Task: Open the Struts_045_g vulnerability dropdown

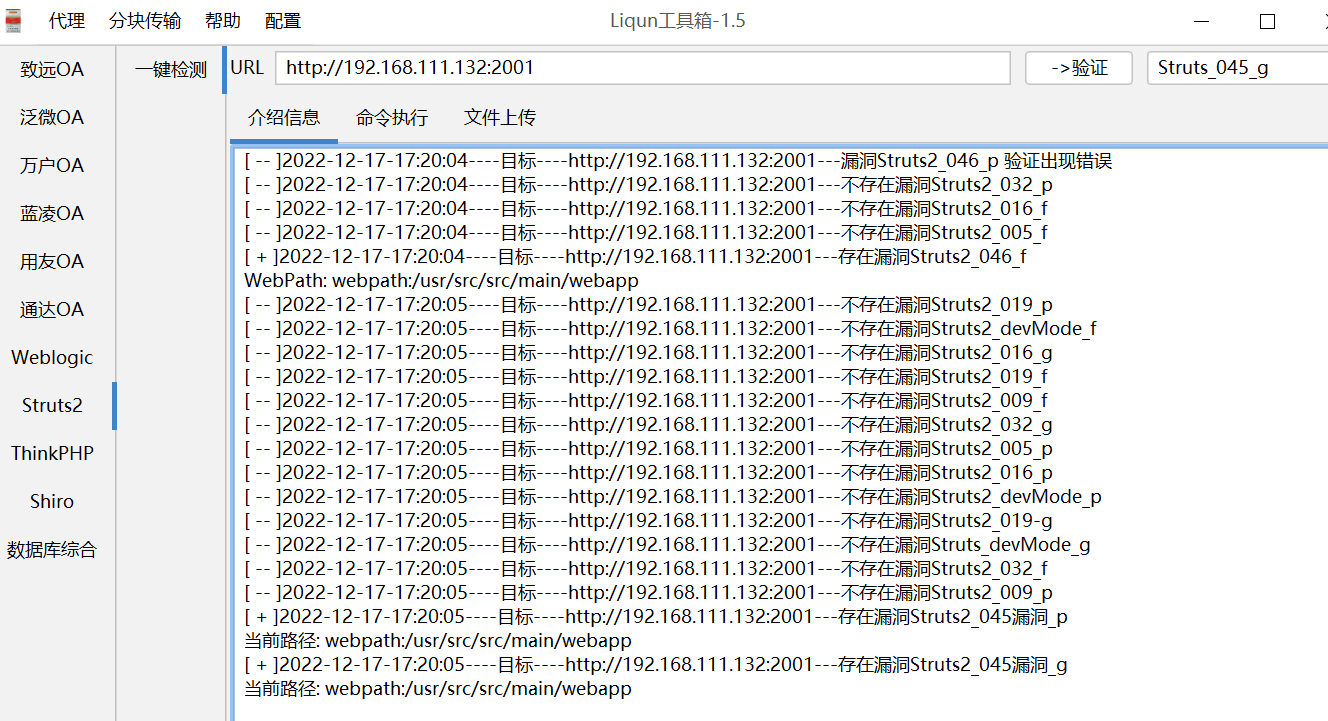Action: pos(1237,68)
